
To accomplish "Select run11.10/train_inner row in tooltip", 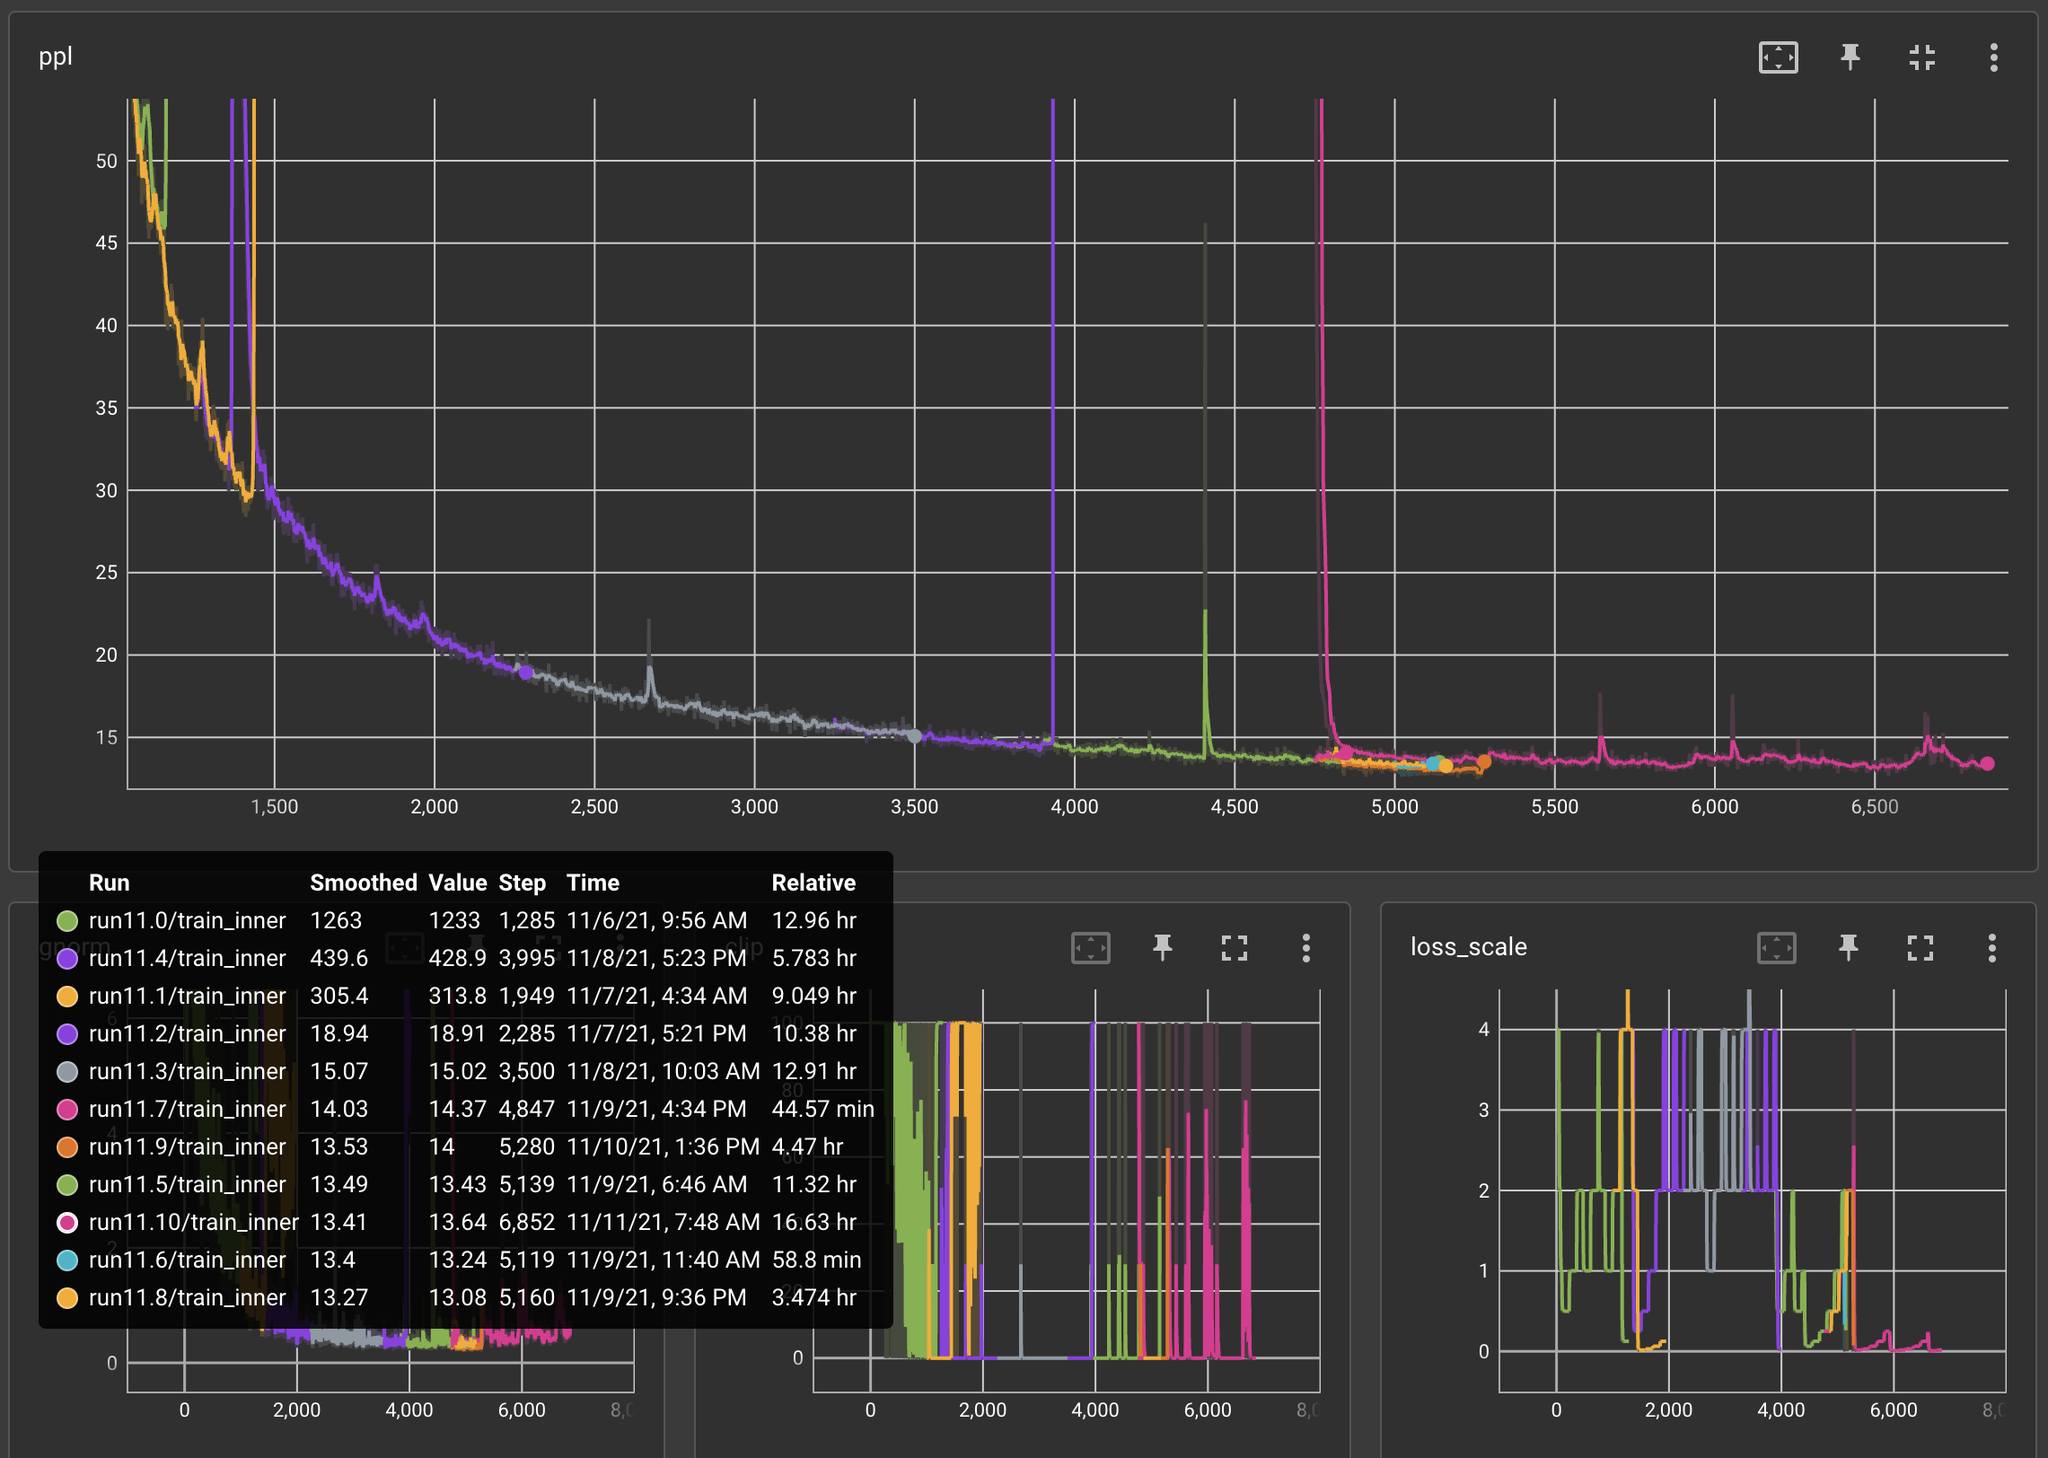I will (193, 1222).
